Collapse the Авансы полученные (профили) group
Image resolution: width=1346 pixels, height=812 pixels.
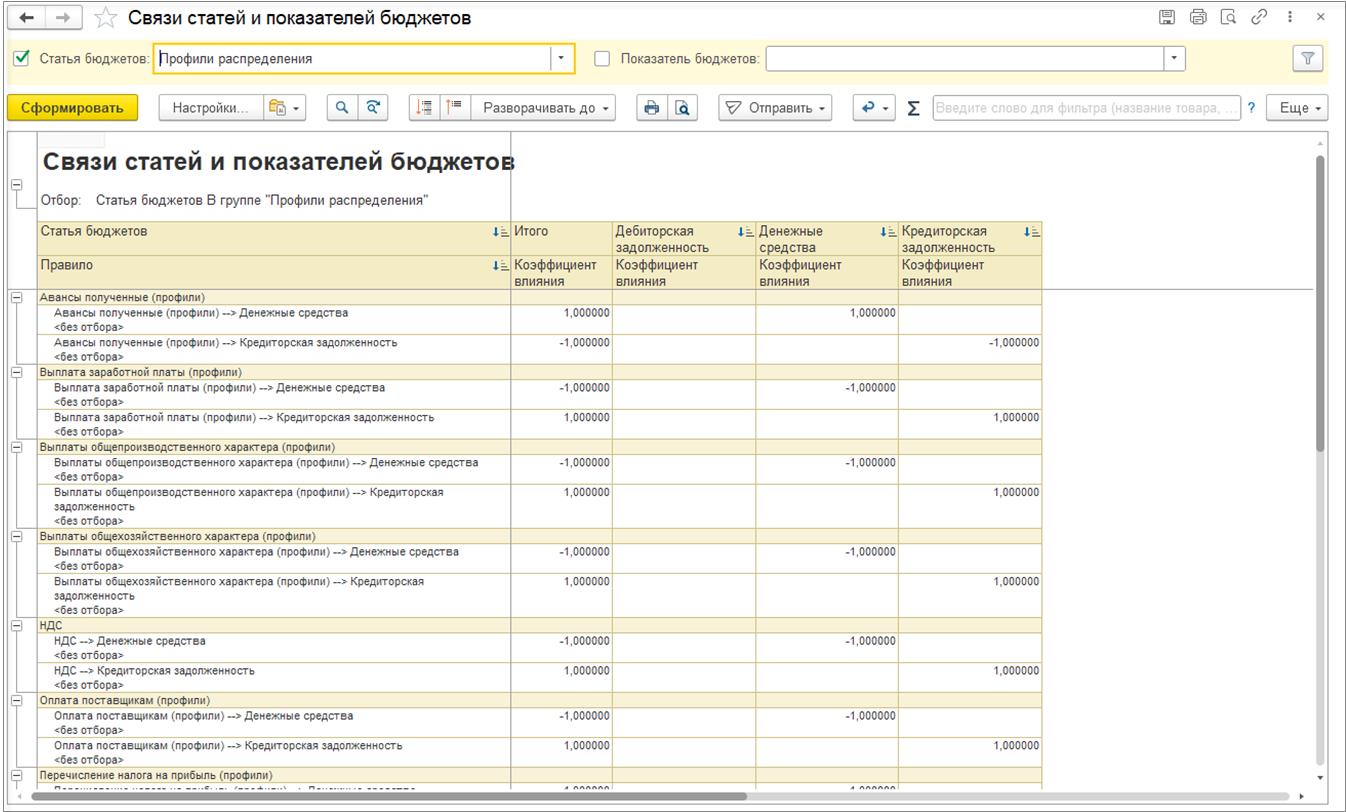tap(16, 297)
